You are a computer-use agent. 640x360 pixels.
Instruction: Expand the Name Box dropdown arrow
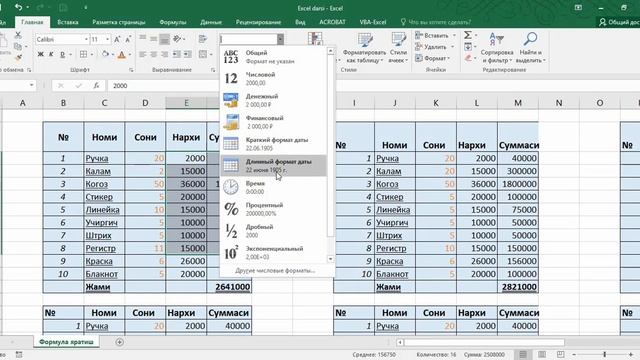31,85
